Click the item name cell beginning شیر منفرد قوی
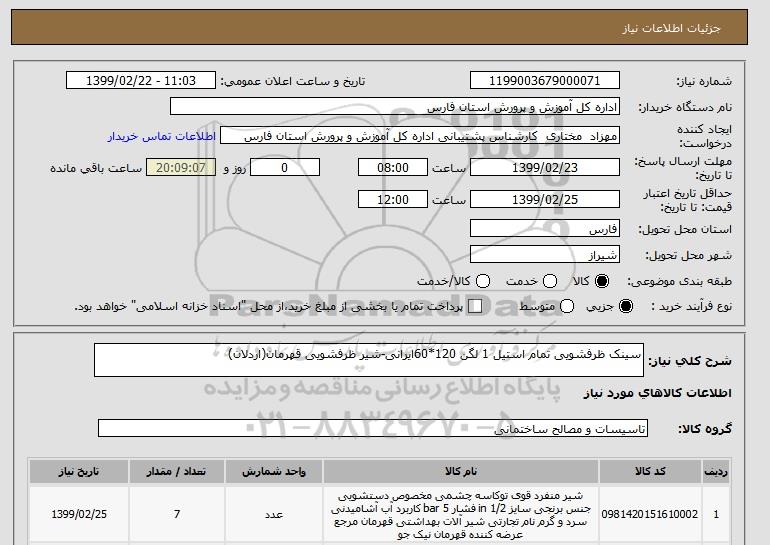770x545 pixels. (461, 514)
